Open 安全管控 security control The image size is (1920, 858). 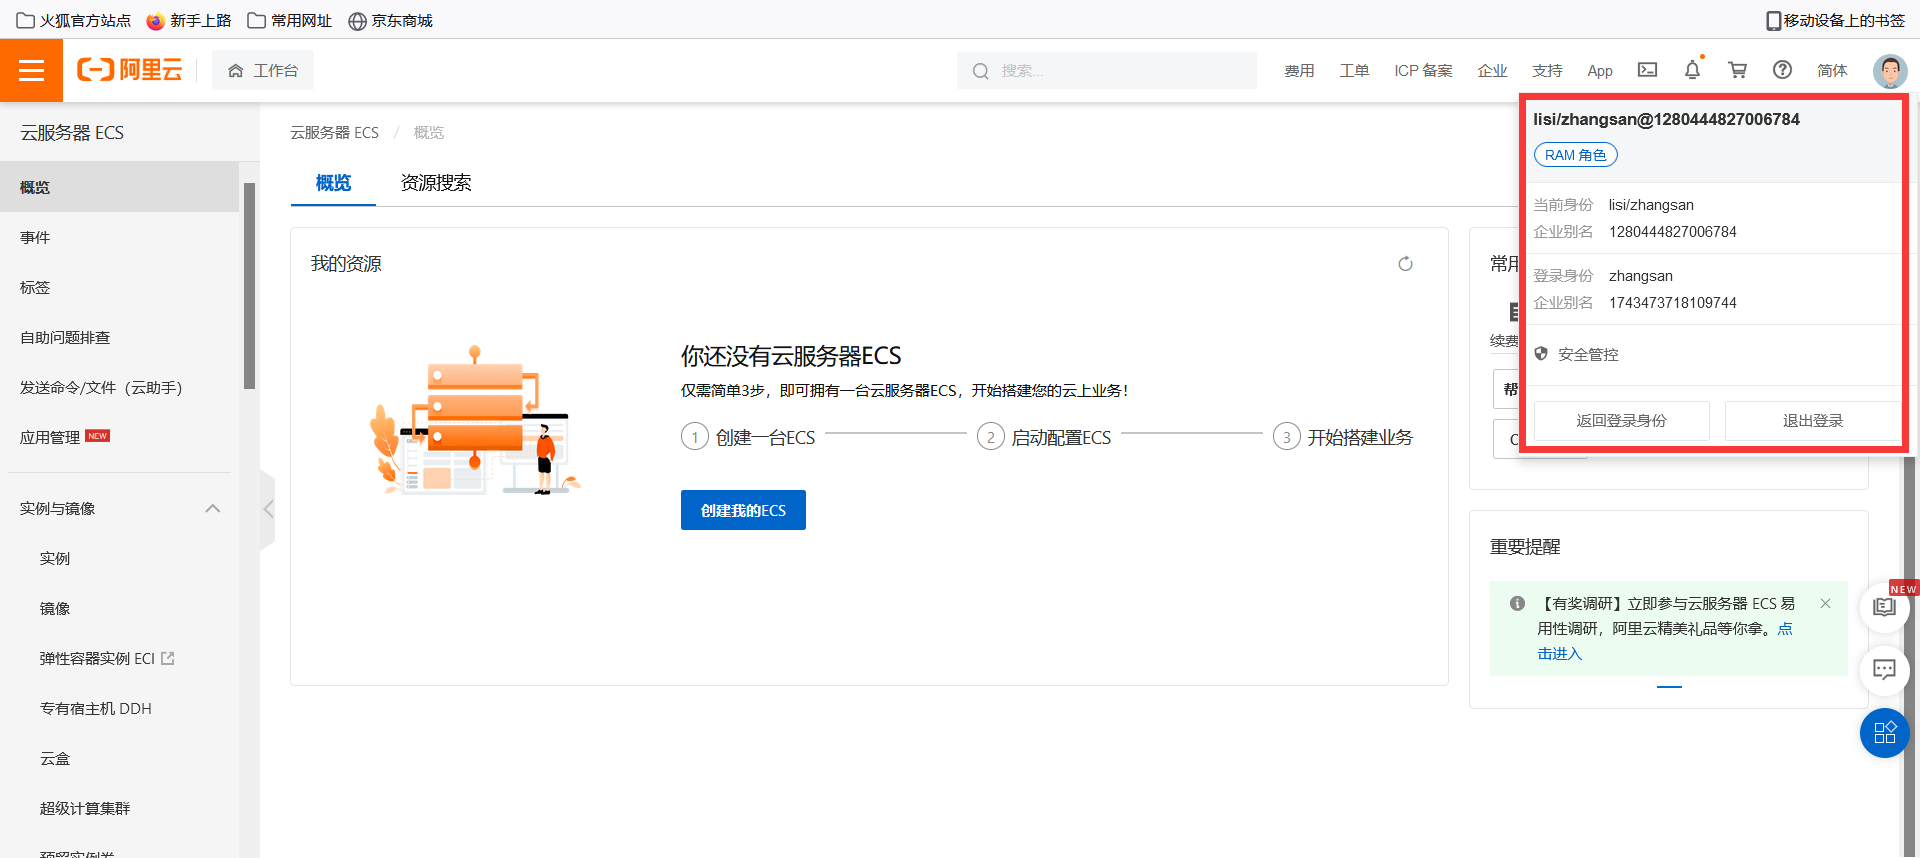pos(1588,355)
